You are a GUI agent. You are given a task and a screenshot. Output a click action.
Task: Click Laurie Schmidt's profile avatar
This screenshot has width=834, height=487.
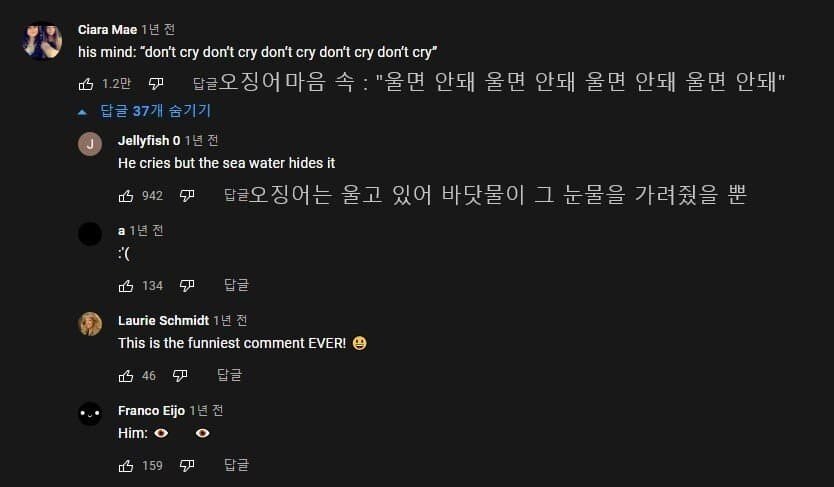click(x=90, y=323)
